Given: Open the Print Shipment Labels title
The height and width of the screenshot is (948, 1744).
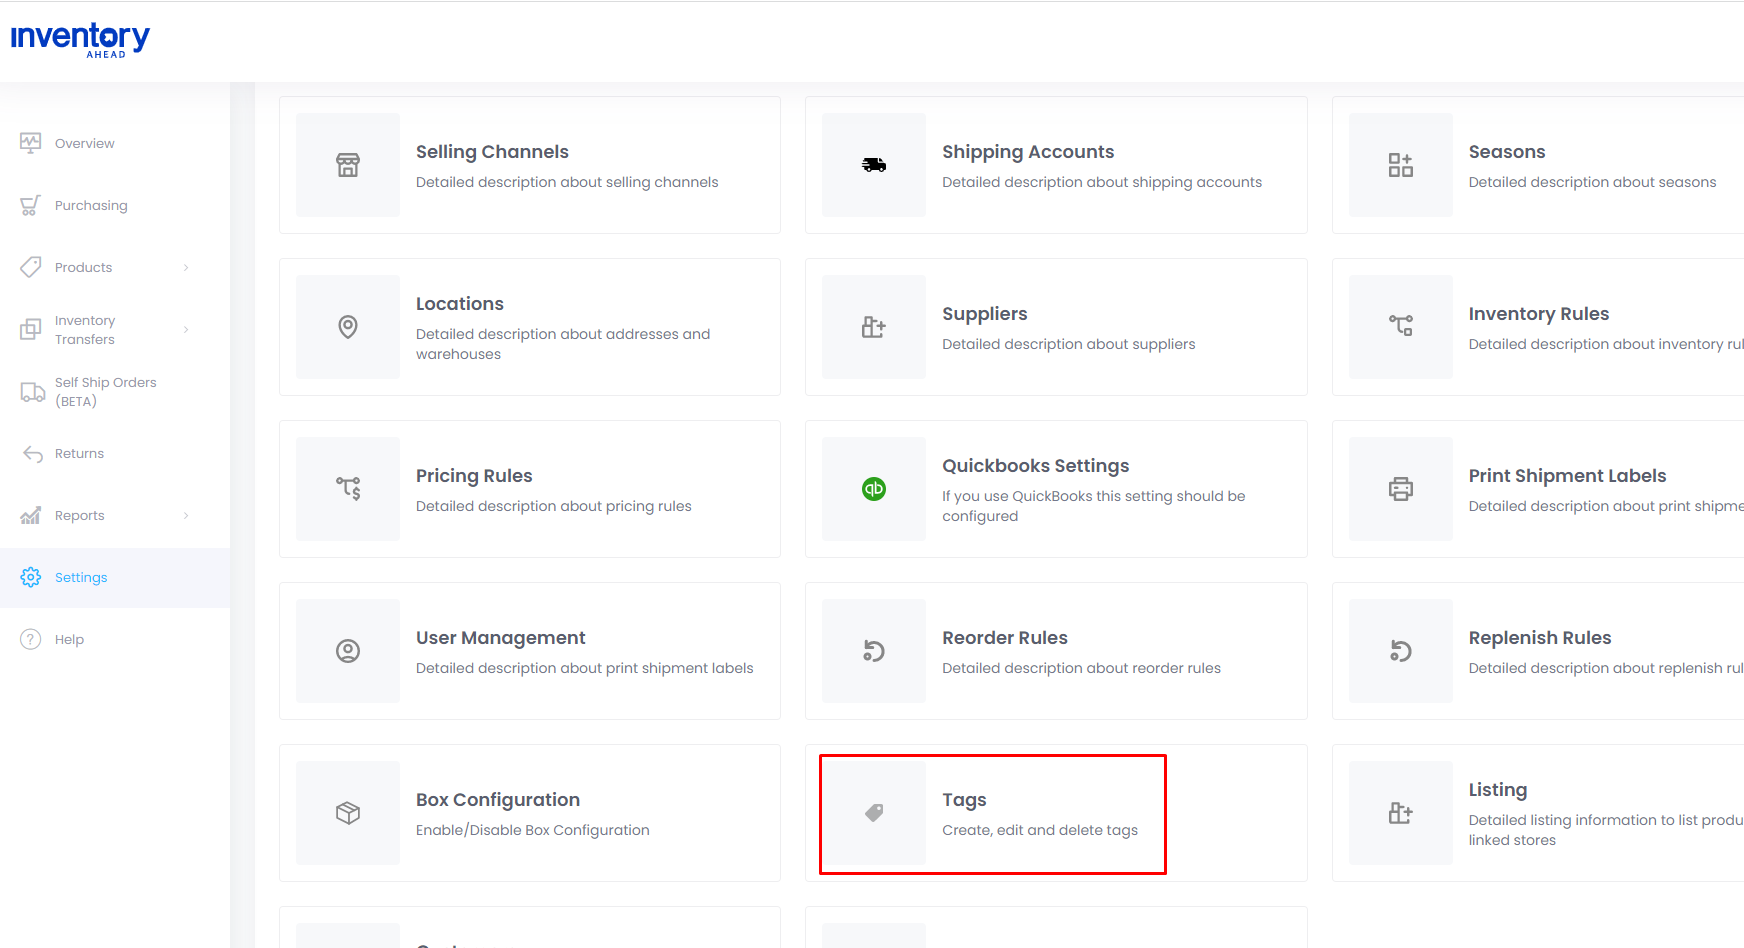Looking at the screenshot, I should click(1567, 476).
